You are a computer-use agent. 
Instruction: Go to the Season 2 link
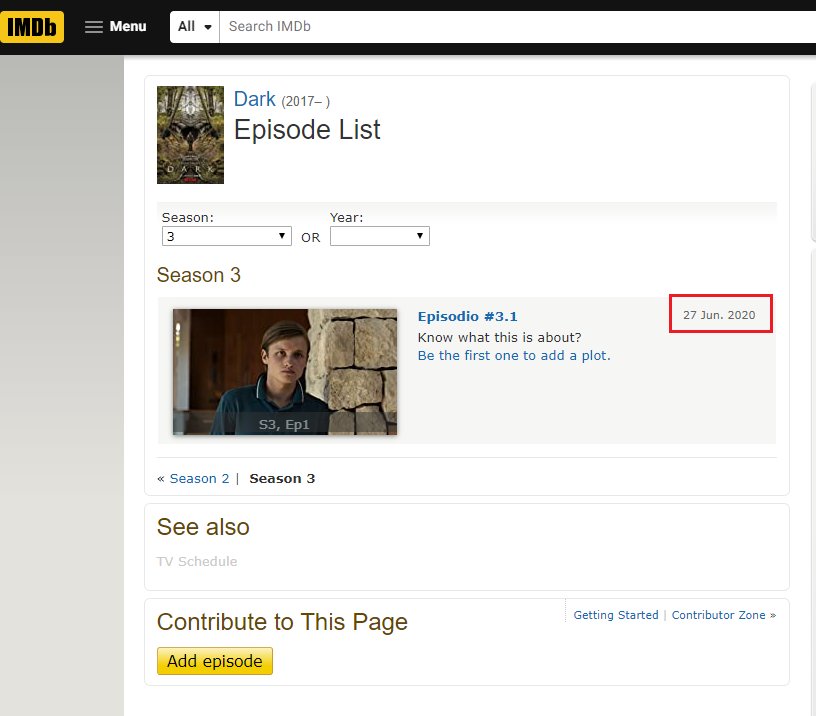(x=199, y=479)
